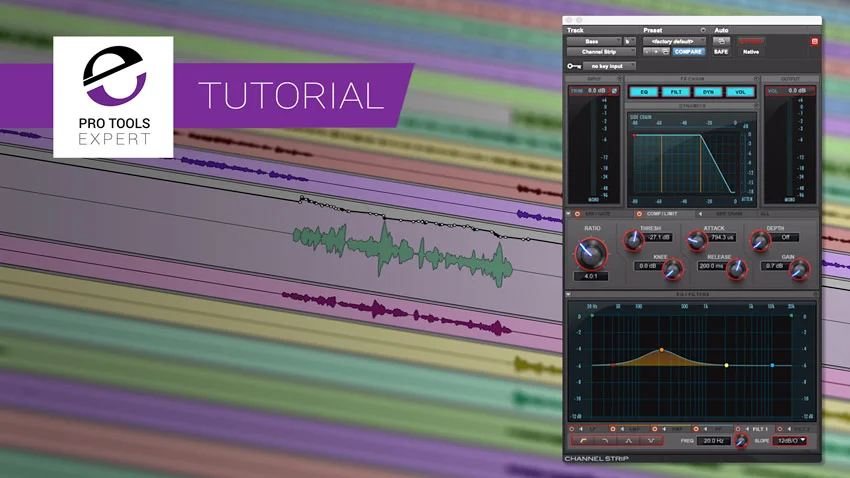Open the no key input dropdown
The height and width of the screenshot is (478, 850).
[609, 66]
